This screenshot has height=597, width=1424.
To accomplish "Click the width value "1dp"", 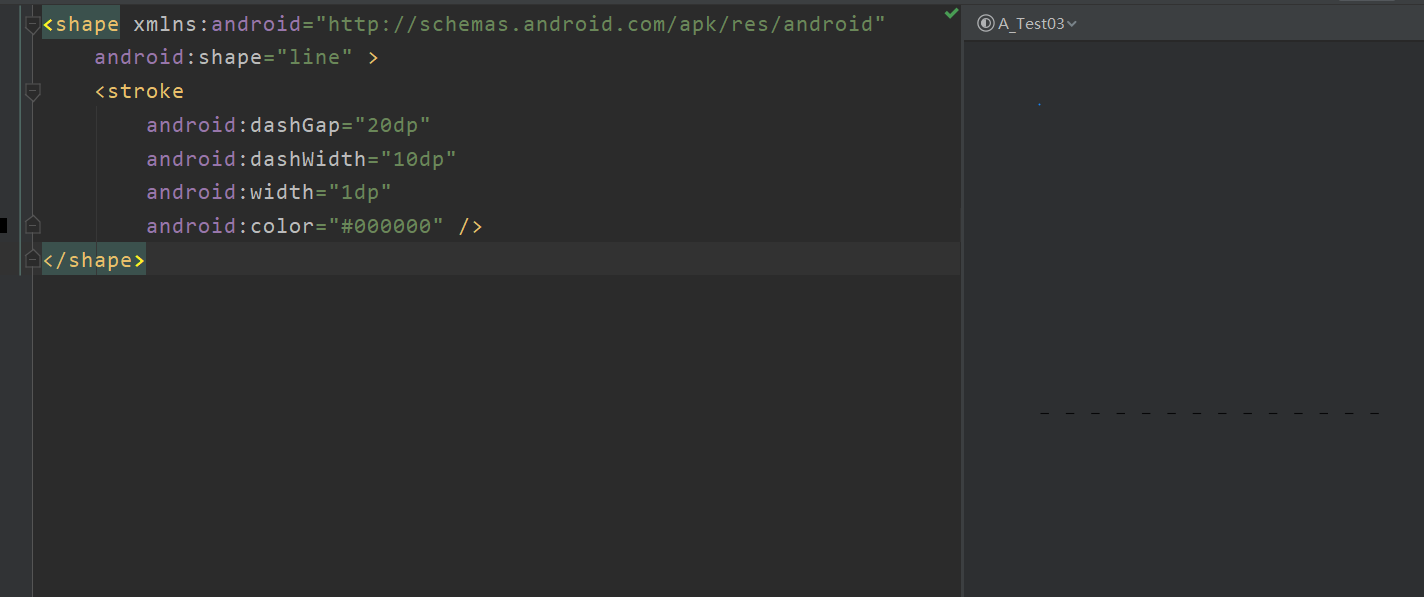I will coord(360,192).
